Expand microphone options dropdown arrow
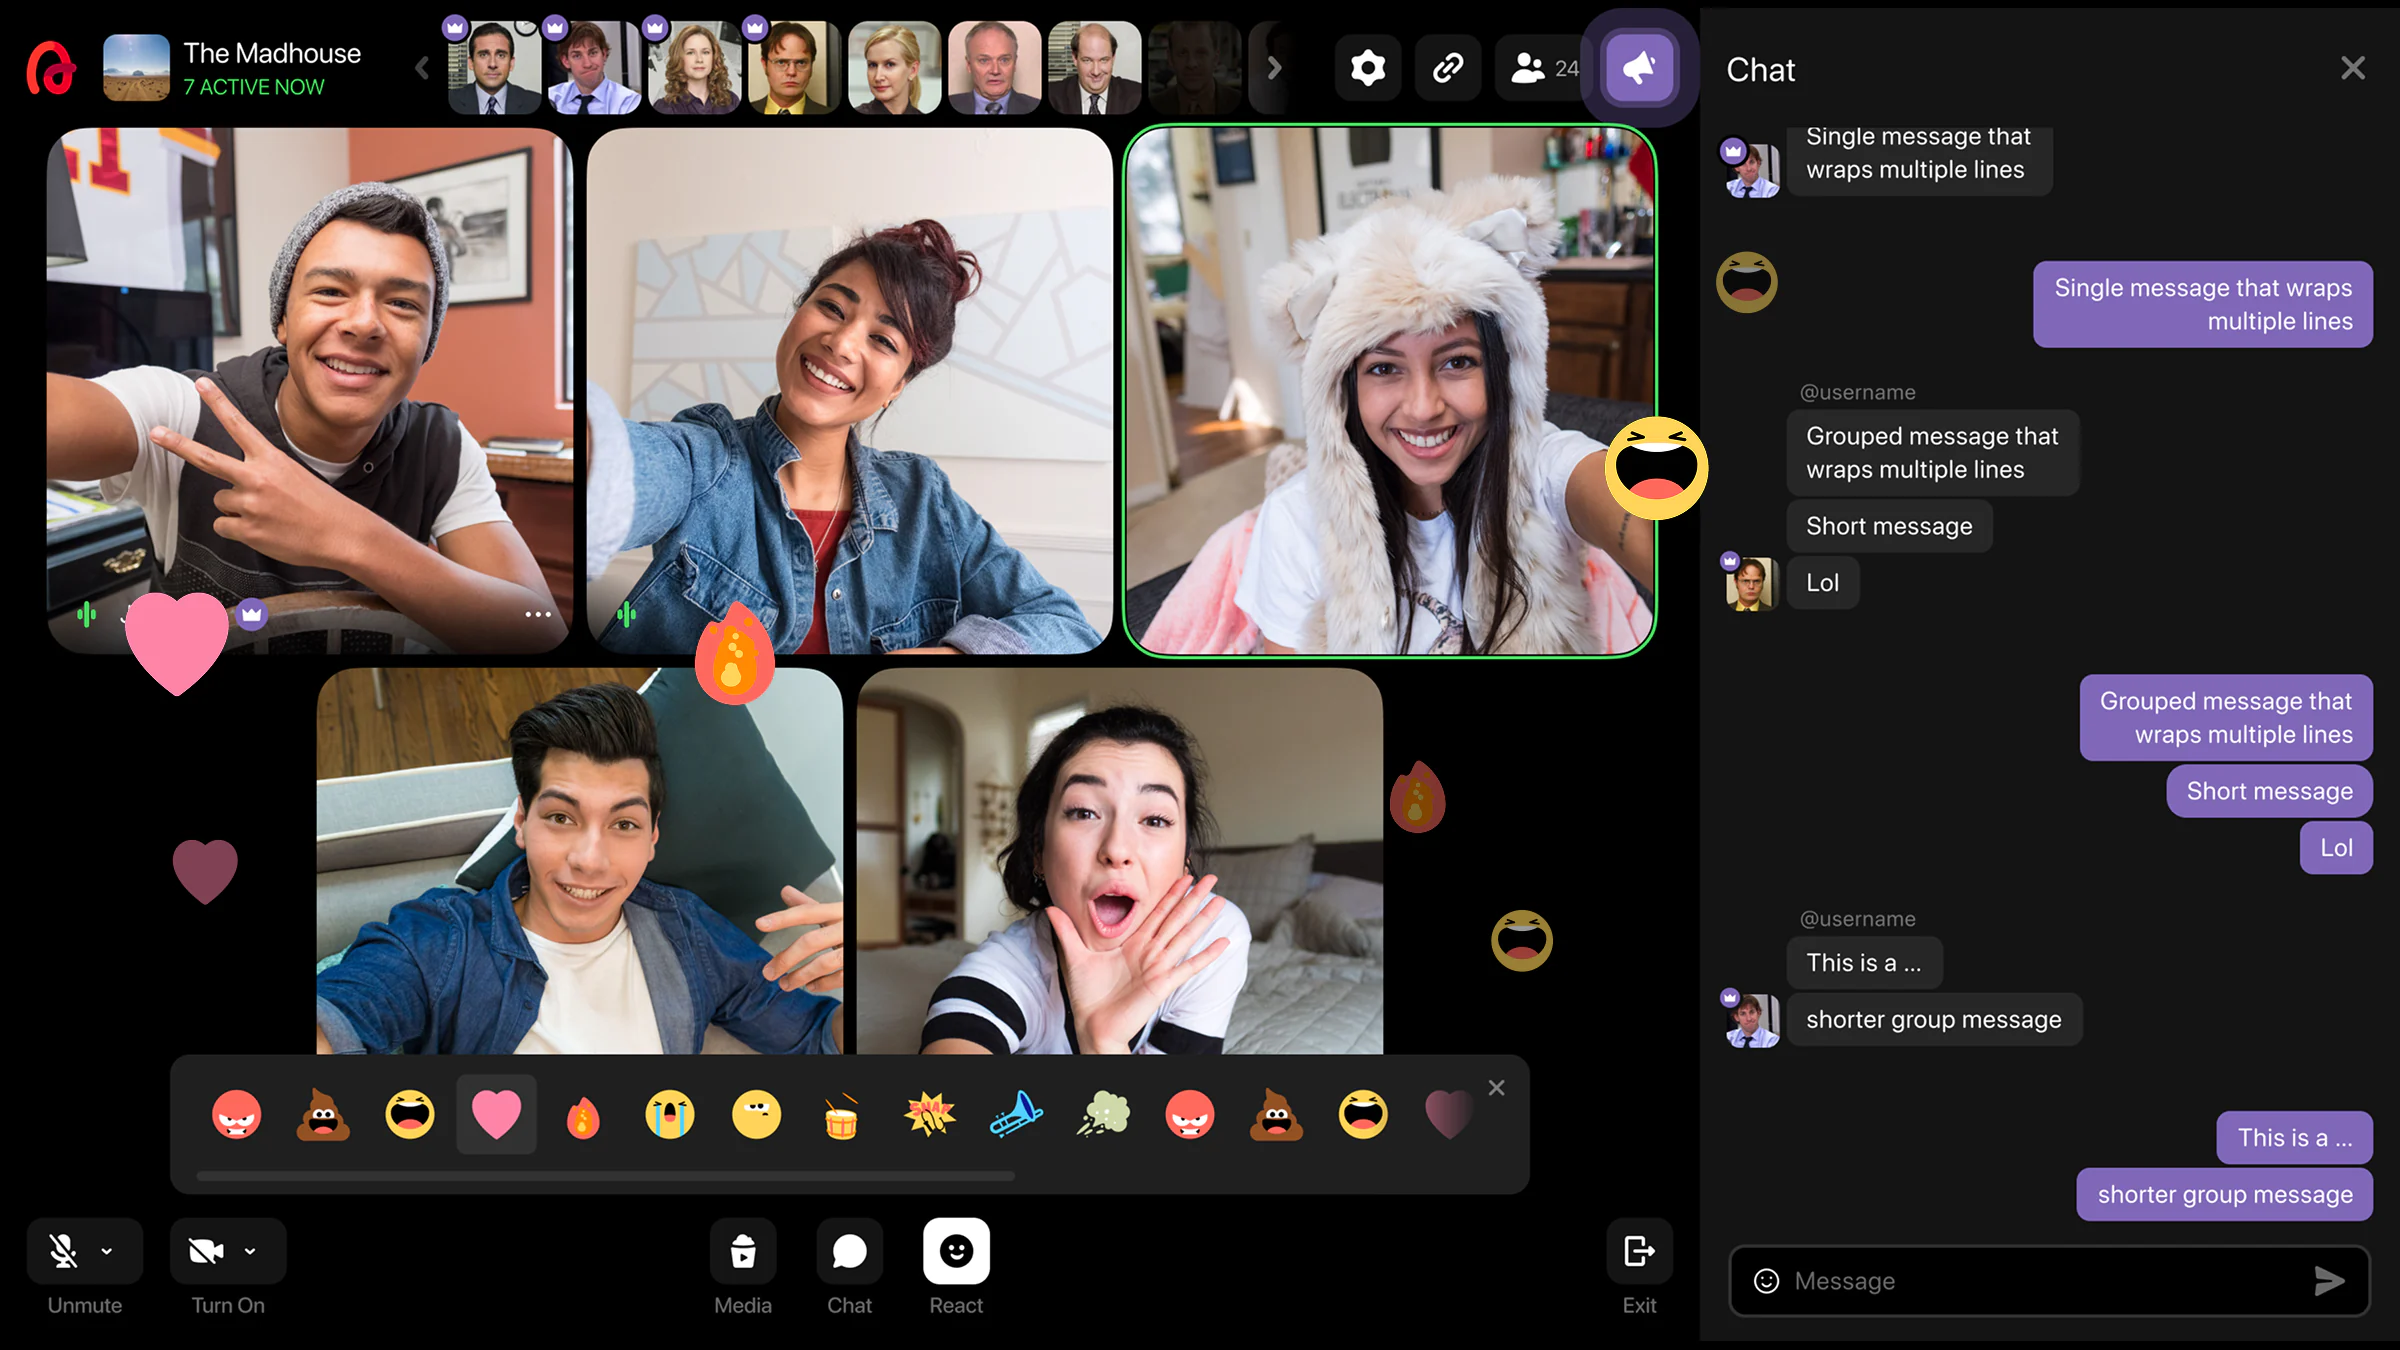The height and width of the screenshot is (1350, 2400). 107,1251
